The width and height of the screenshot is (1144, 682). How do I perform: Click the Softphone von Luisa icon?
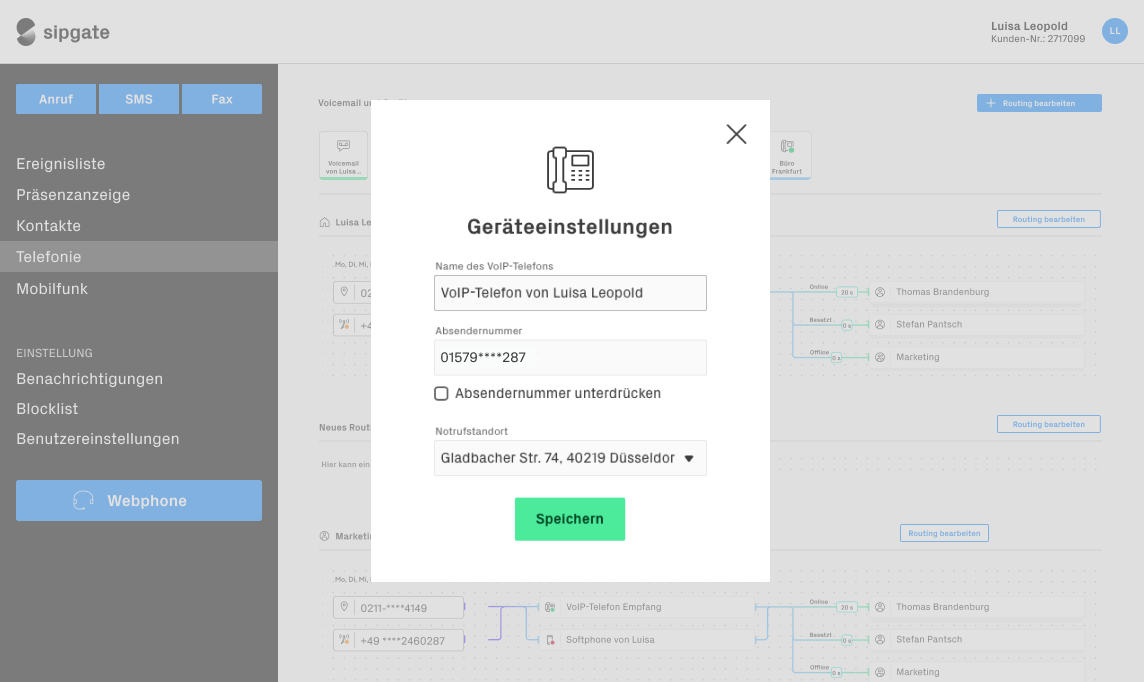coord(550,640)
